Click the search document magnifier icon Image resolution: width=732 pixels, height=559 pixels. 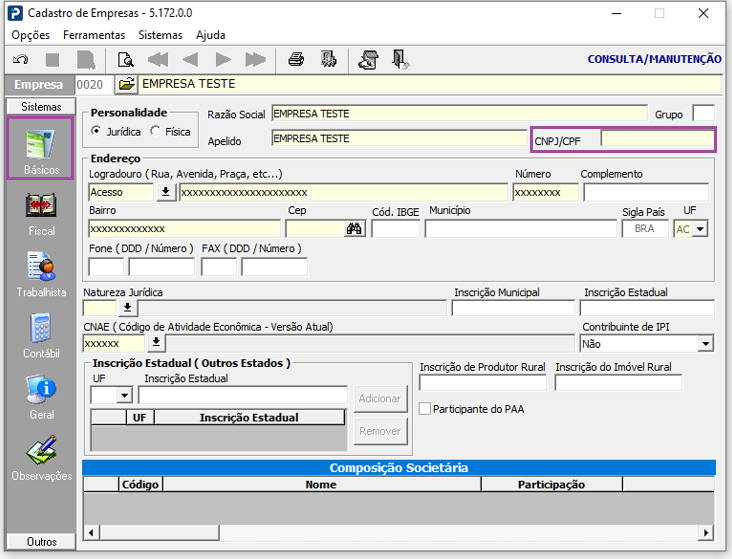click(126, 60)
